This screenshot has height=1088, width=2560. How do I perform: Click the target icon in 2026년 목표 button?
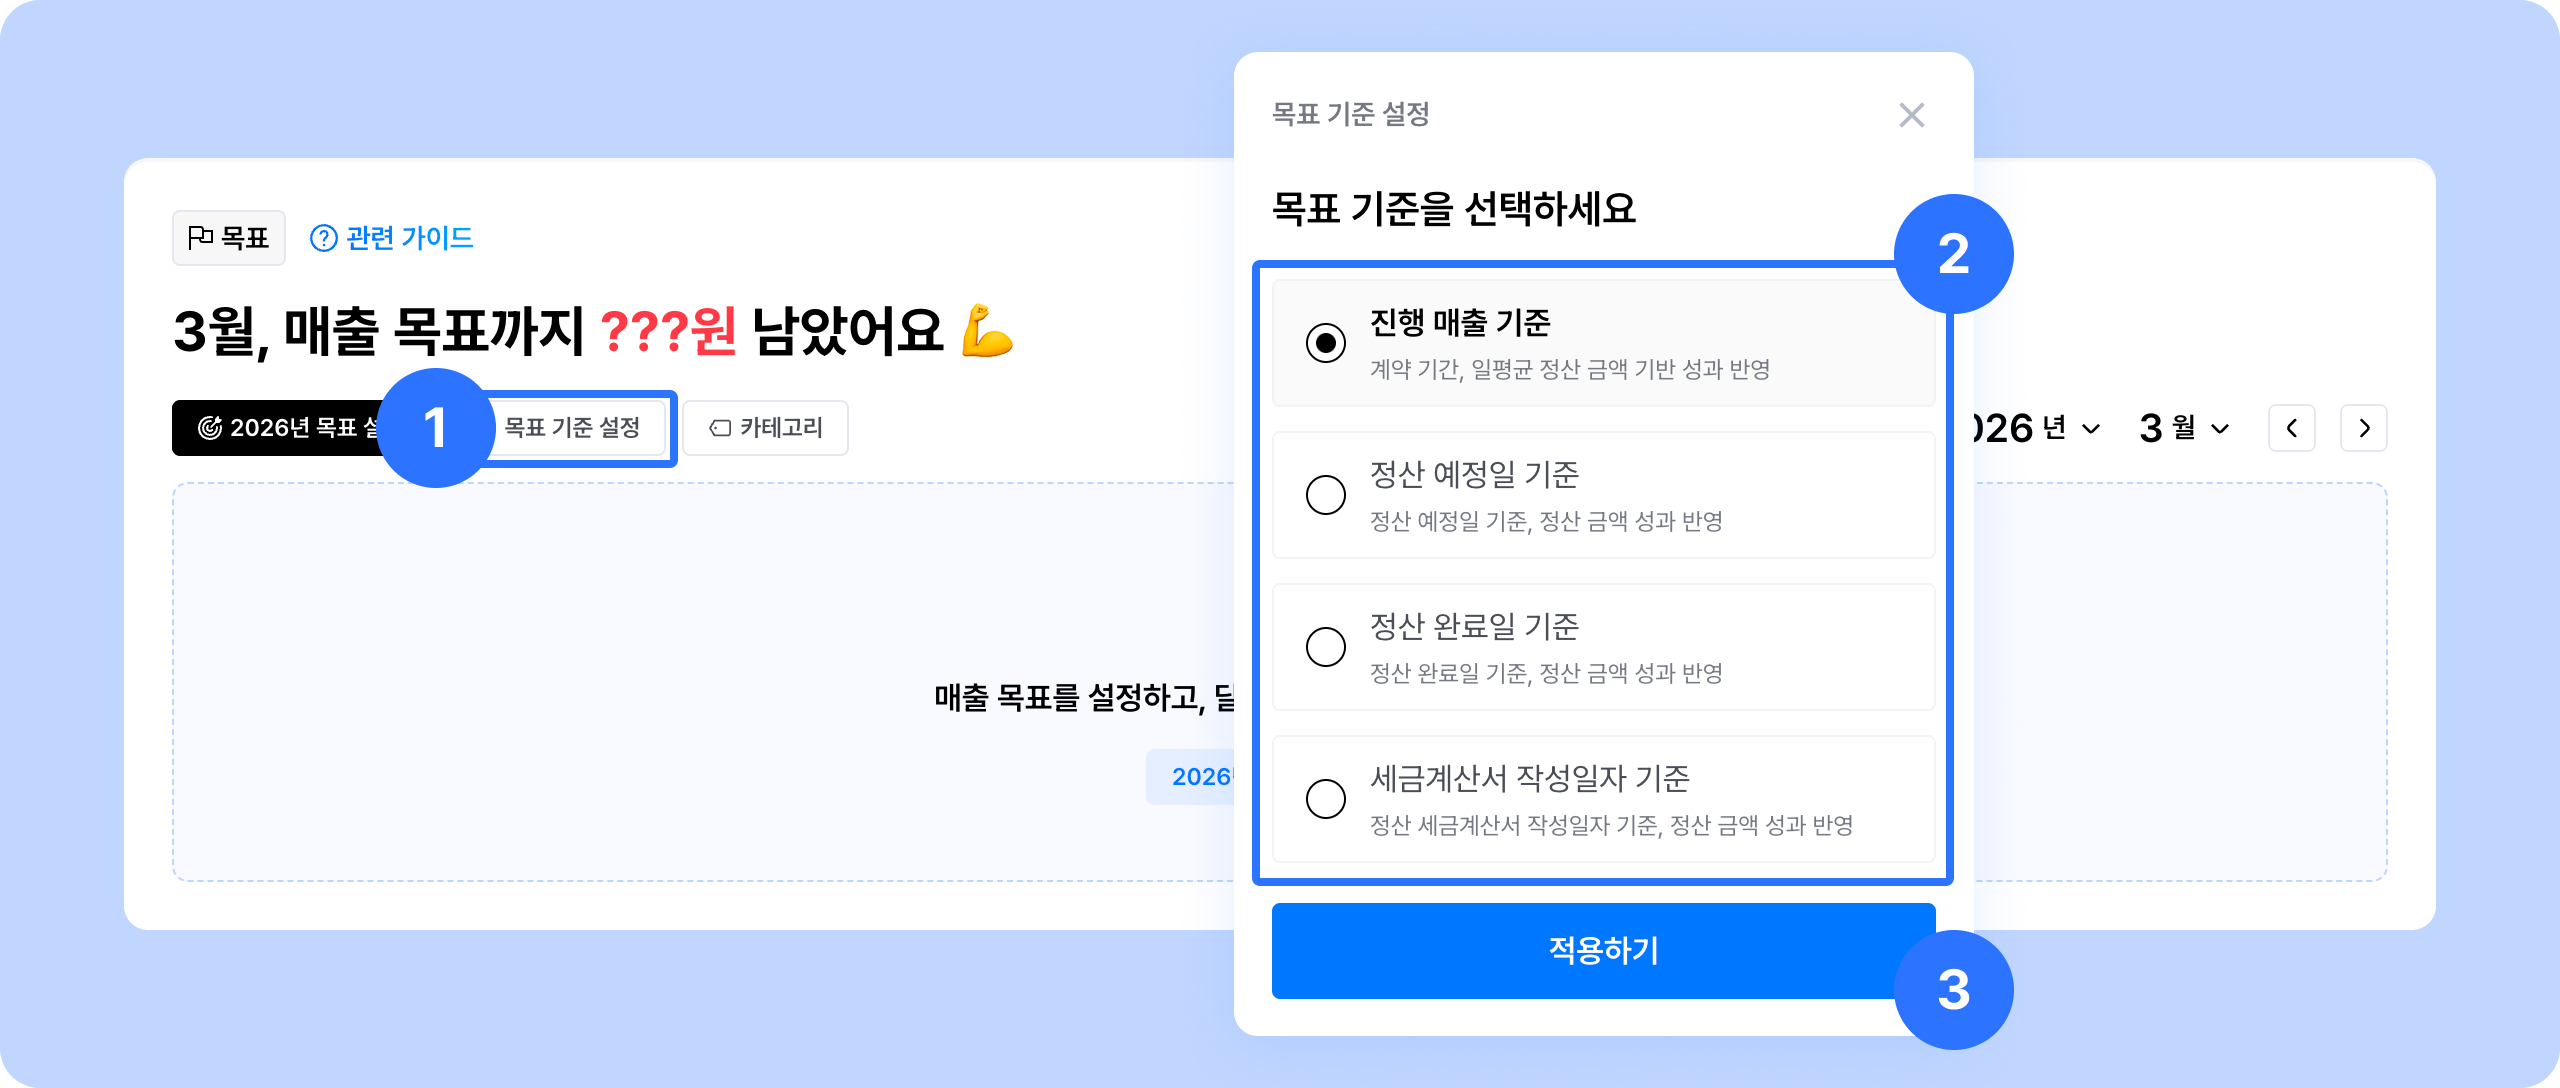(x=210, y=428)
